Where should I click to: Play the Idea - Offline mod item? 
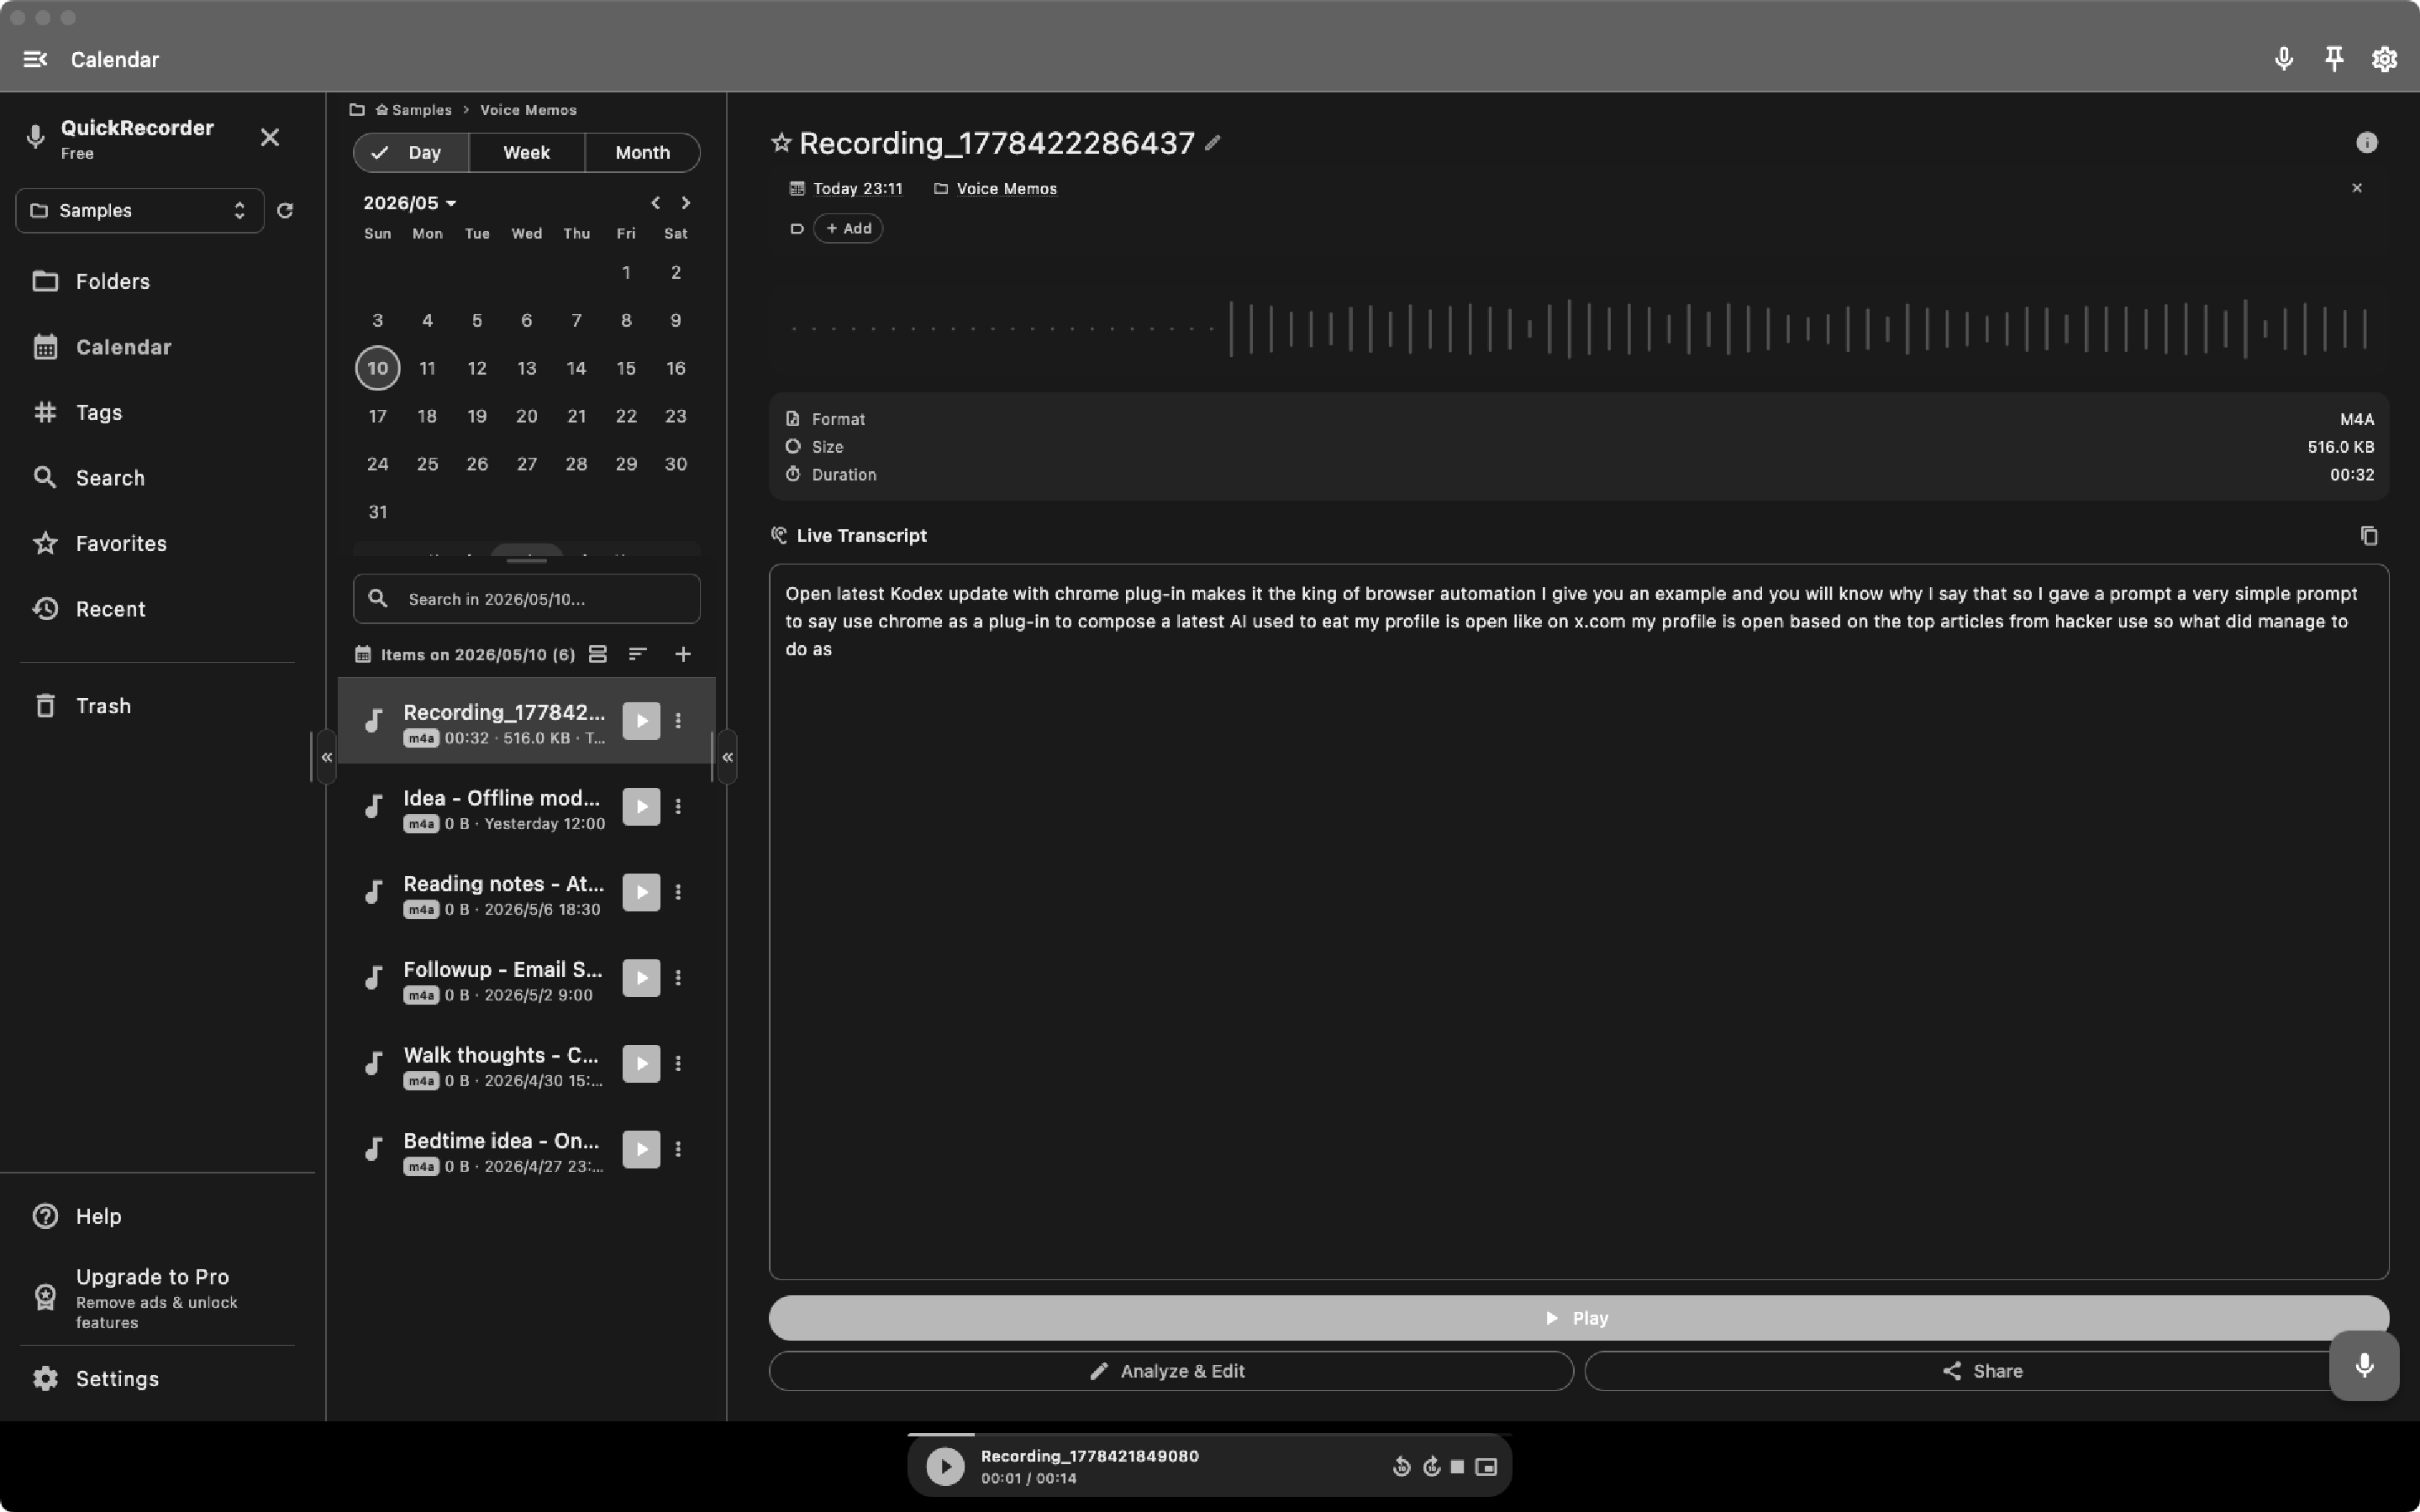click(x=641, y=806)
